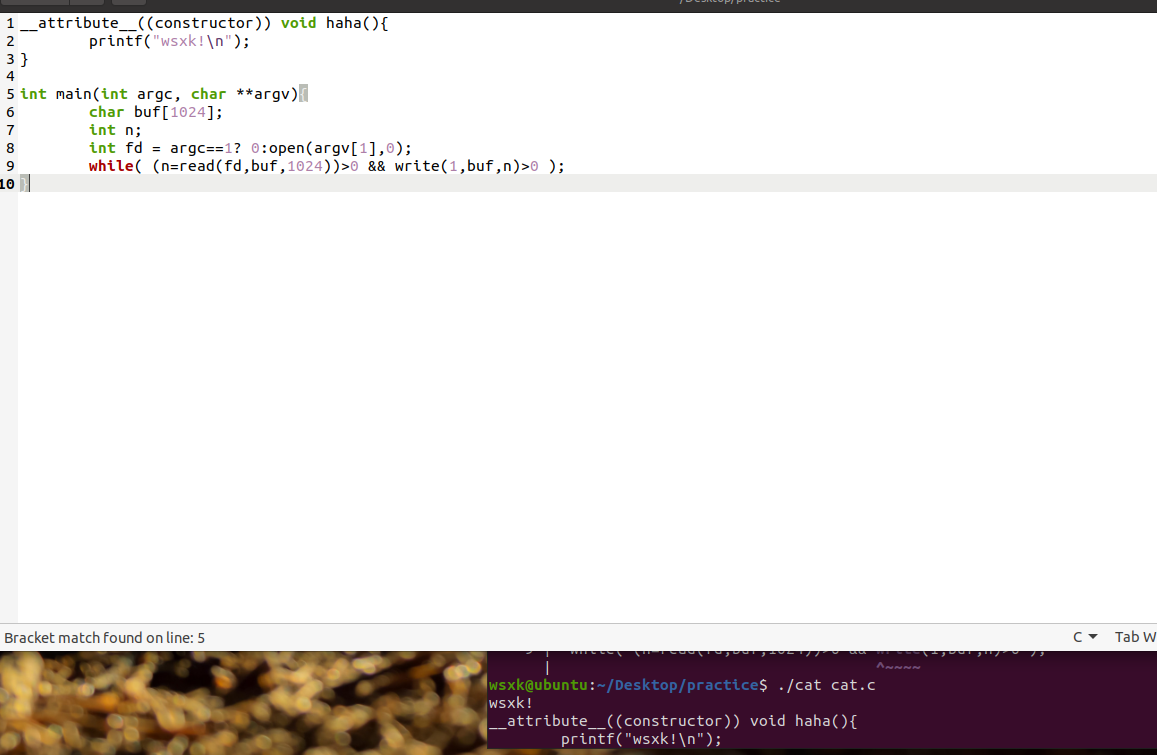Click the 'wsxk!' output line in the terminal
Image resolution: width=1157 pixels, height=755 pixels.
point(511,703)
